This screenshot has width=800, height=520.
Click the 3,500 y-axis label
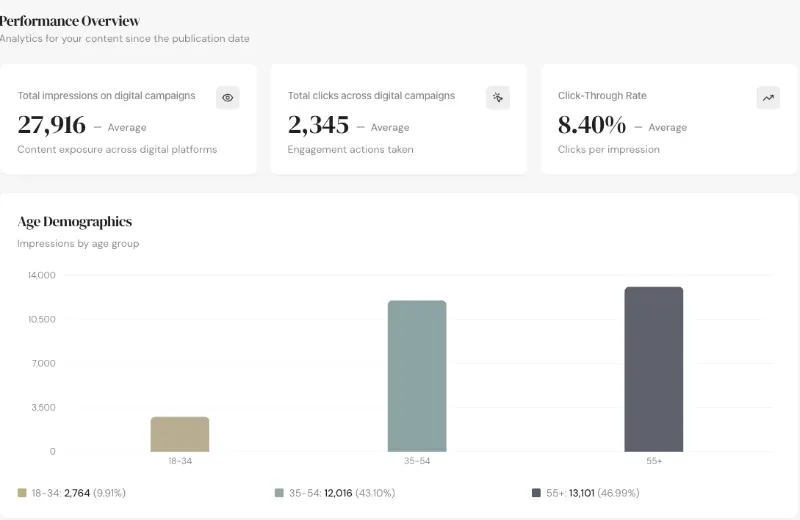43,407
